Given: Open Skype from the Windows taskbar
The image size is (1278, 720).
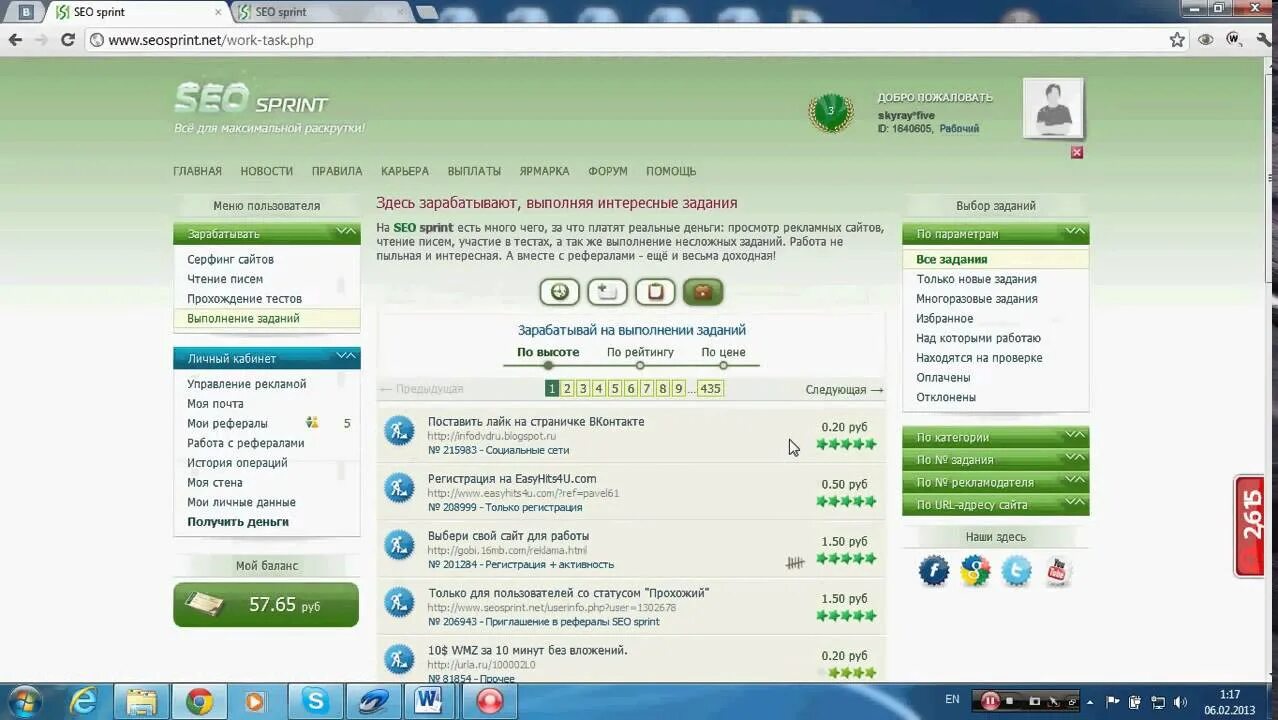Looking at the screenshot, I should pyautogui.click(x=315, y=701).
